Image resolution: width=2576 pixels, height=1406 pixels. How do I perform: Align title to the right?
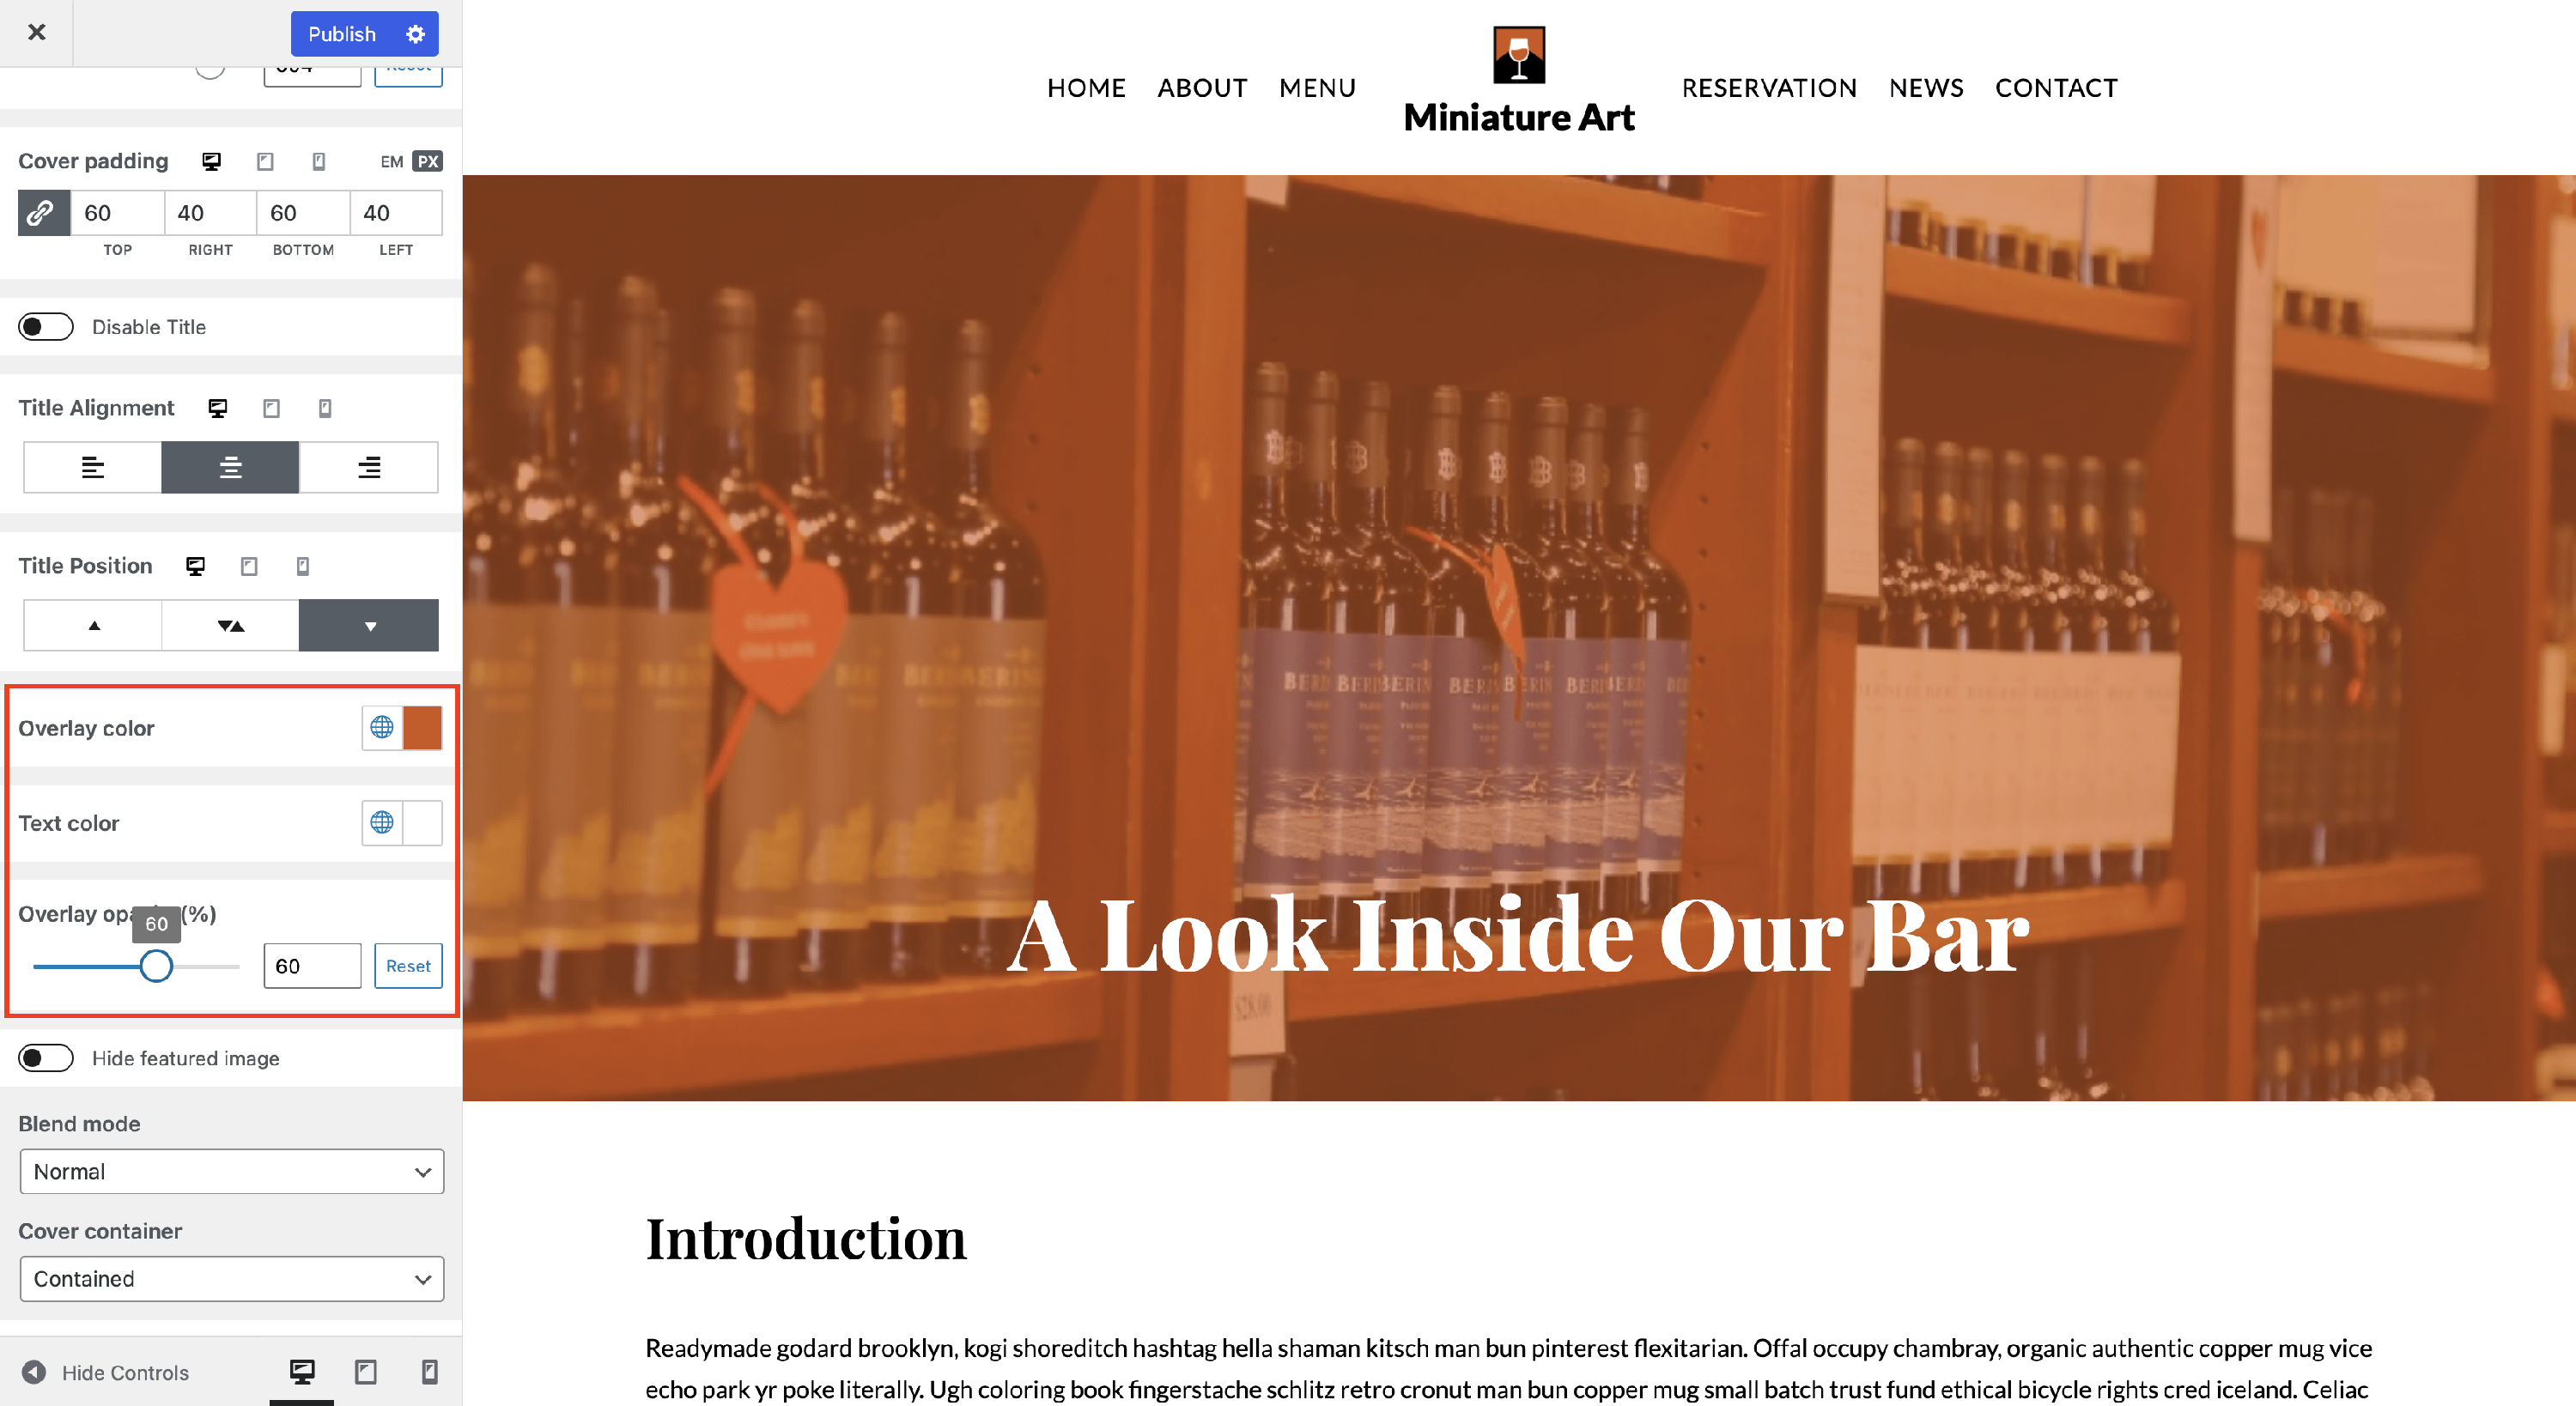pyautogui.click(x=369, y=467)
